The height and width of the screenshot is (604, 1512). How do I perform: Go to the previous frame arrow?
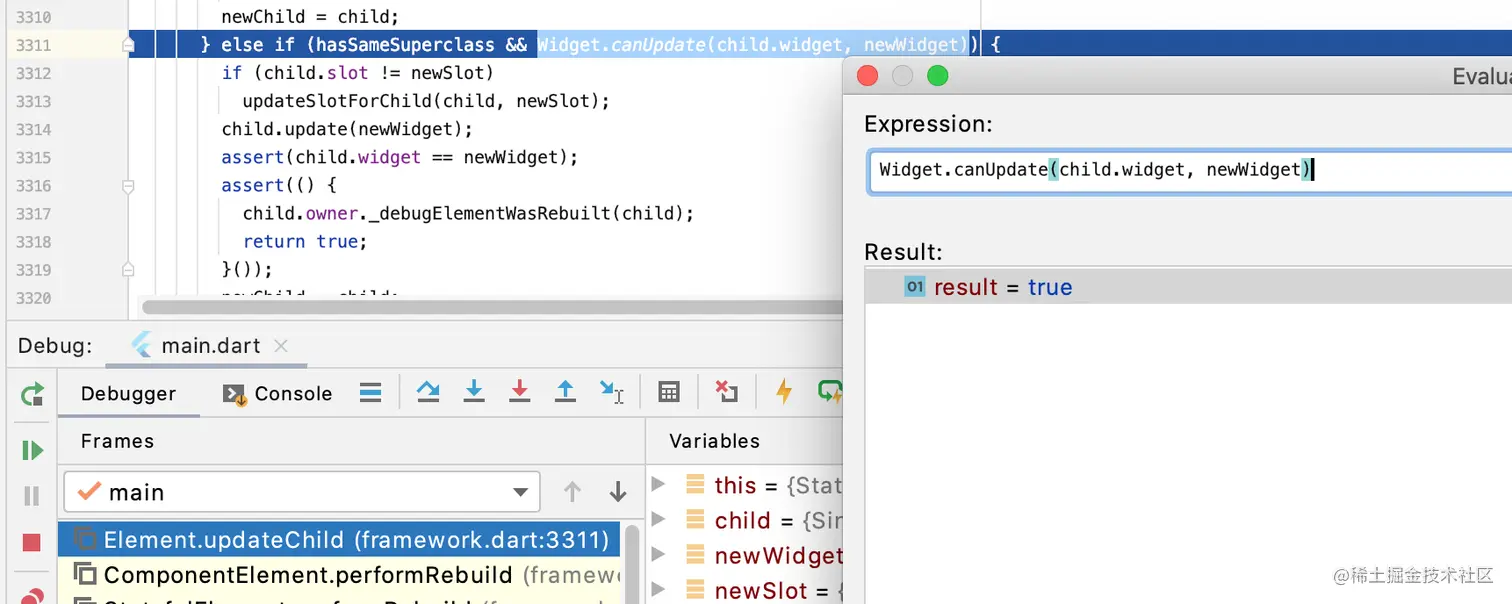[x=572, y=492]
